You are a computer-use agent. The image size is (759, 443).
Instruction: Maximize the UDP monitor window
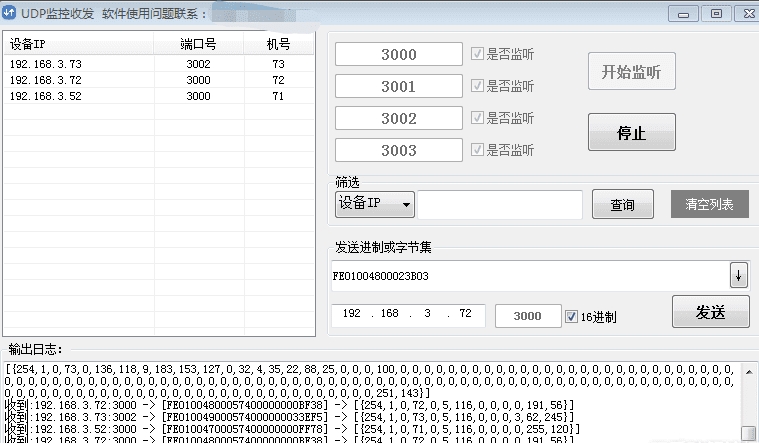[x=714, y=13]
